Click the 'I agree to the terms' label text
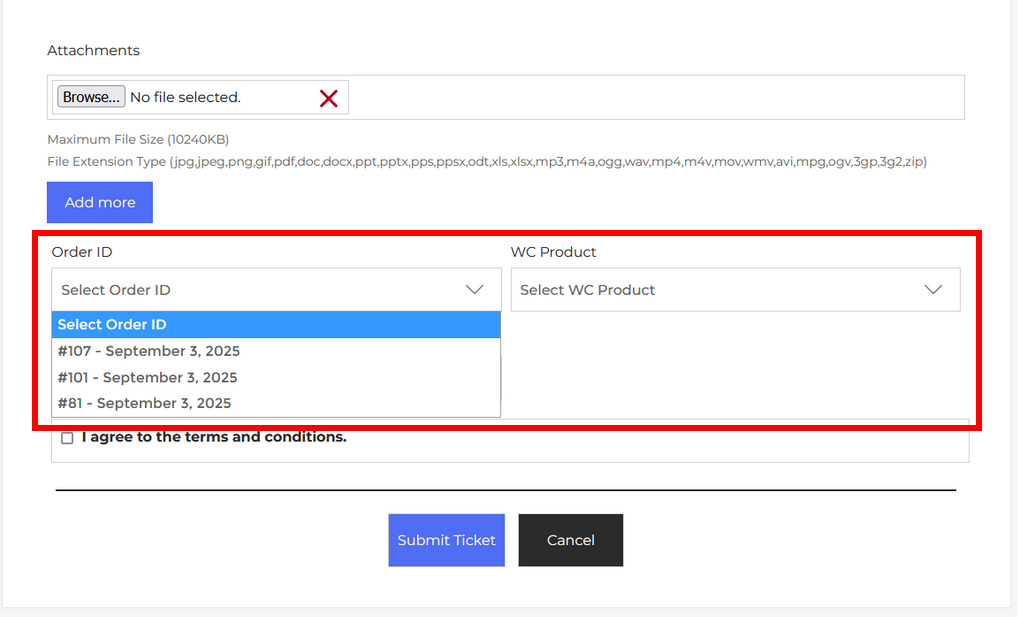1018x617 pixels. 214,437
